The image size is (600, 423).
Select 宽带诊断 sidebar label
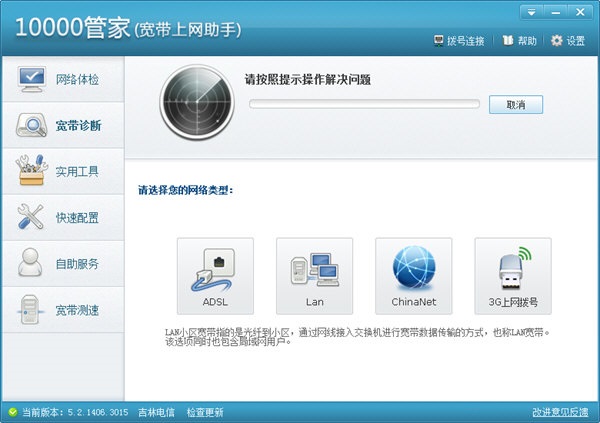78,126
